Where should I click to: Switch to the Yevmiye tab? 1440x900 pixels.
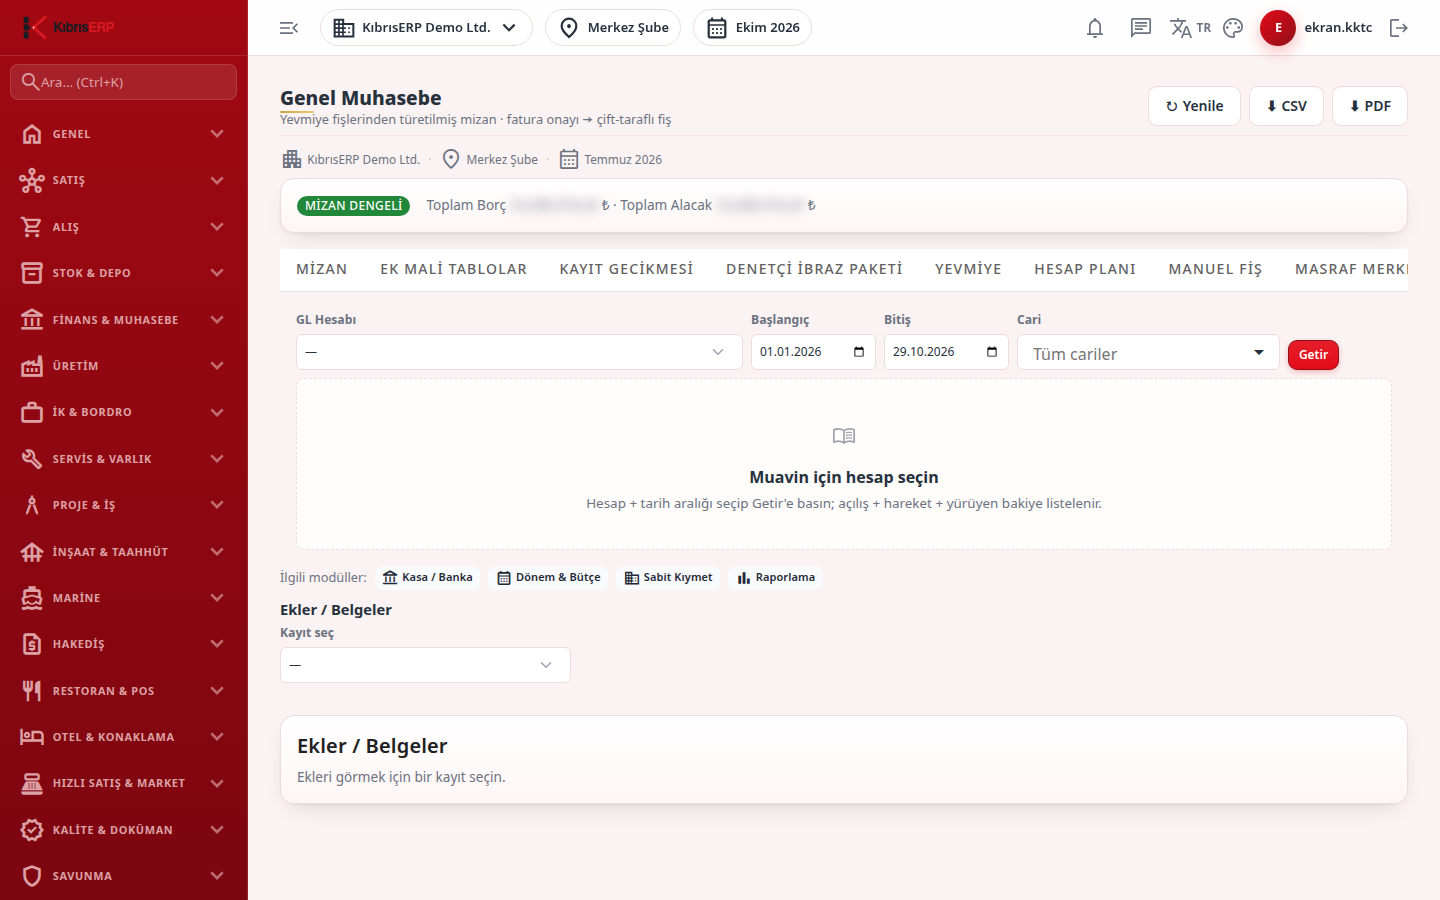coord(968,269)
